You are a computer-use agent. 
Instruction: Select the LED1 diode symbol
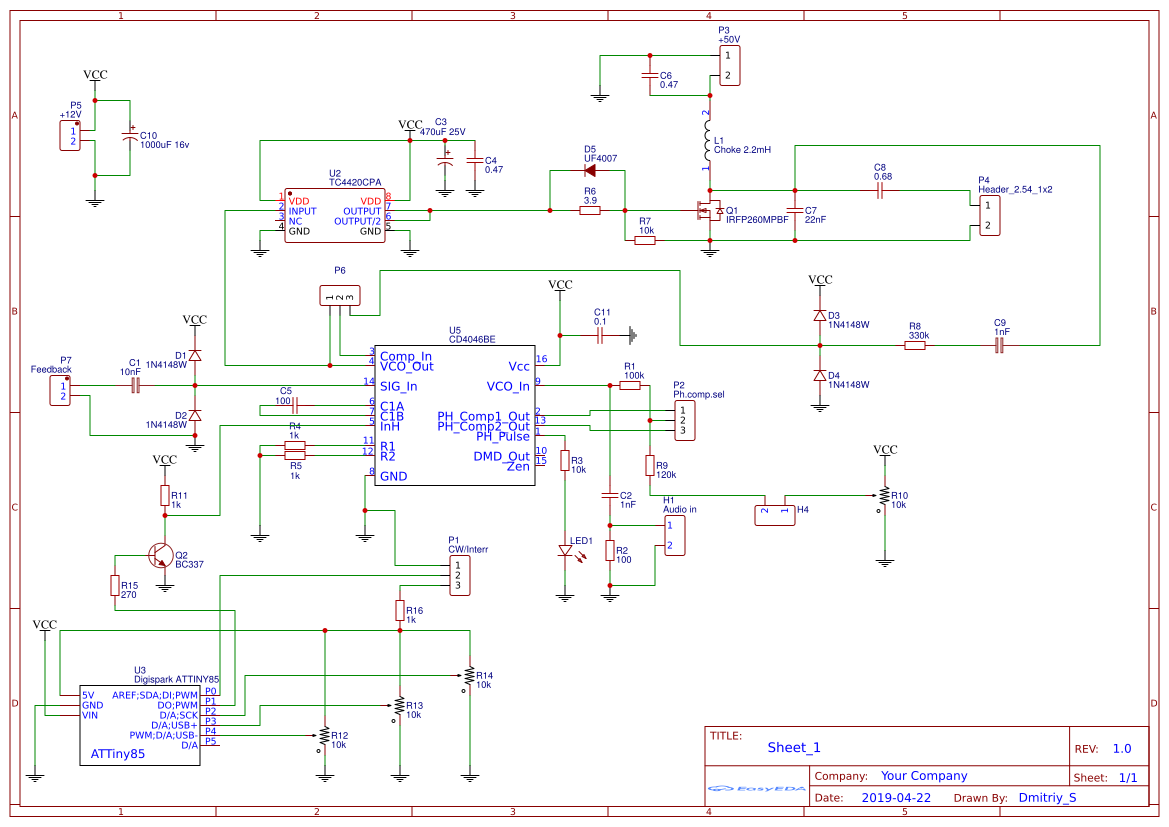point(565,550)
